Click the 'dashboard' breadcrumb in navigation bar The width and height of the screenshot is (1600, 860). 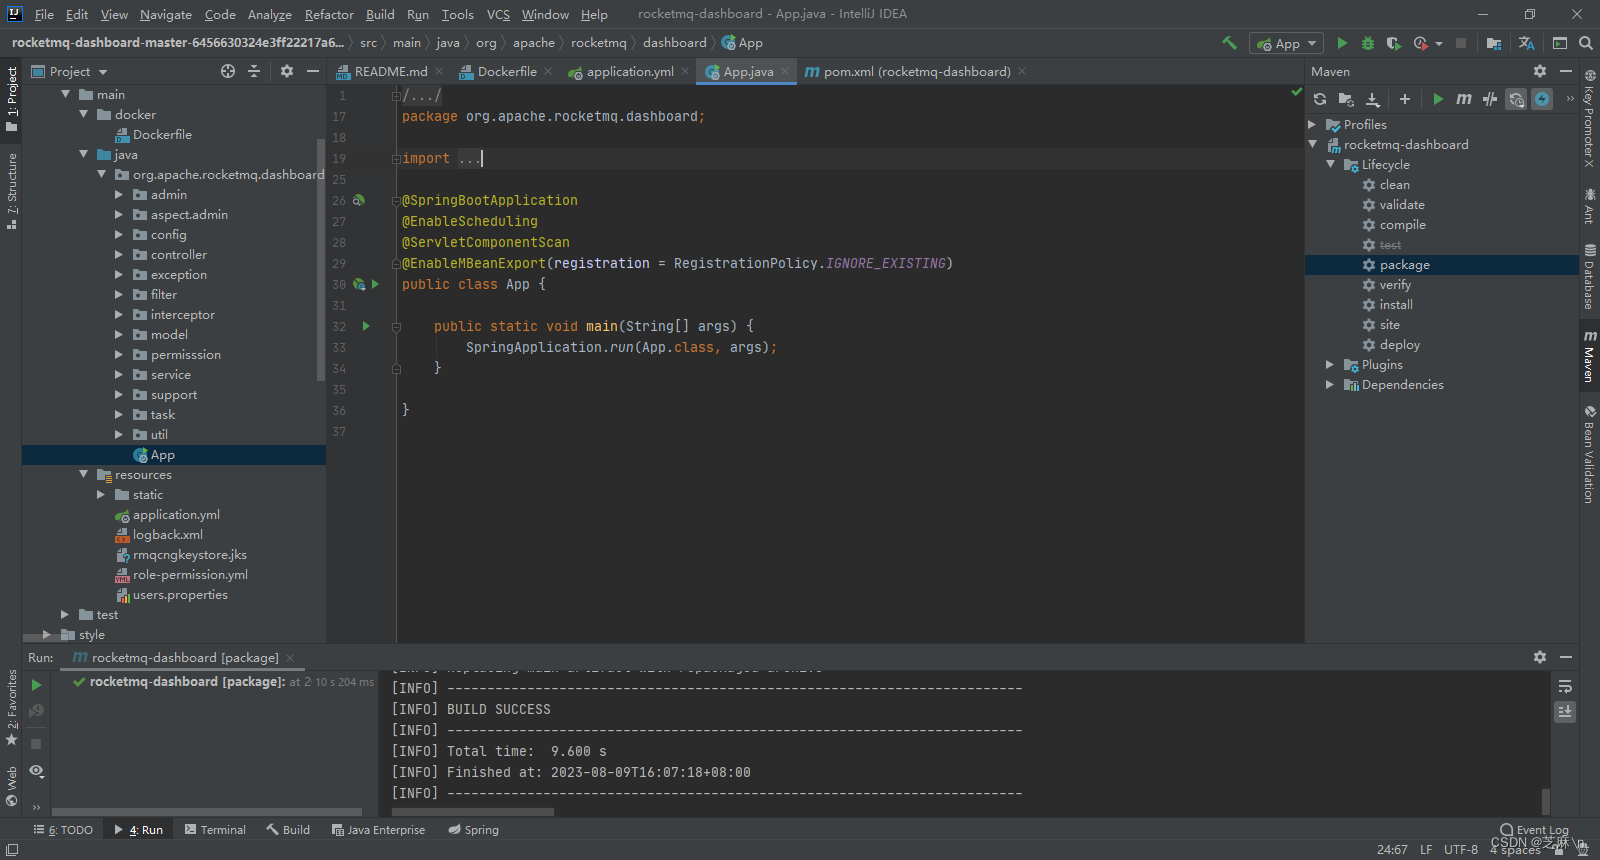674,42
